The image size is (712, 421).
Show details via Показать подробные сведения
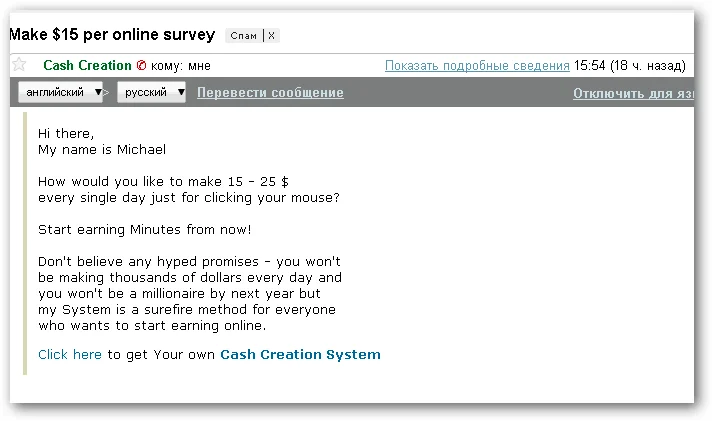477,66
